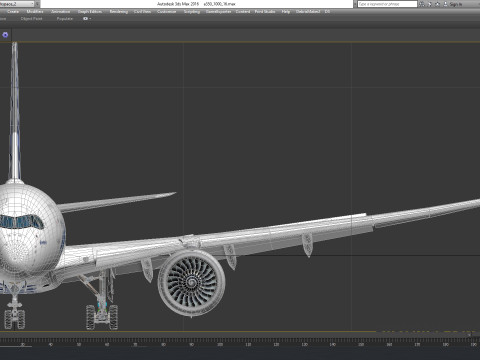
Task: Switch to the Object Paint ribbon tab
Action: tap(32, 19)
